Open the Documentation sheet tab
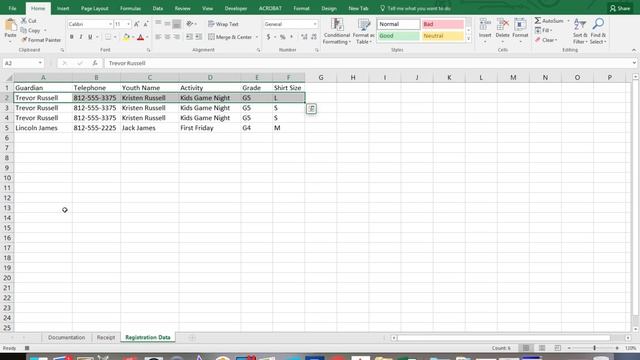 pyautogui.click(x=67, y=338)
